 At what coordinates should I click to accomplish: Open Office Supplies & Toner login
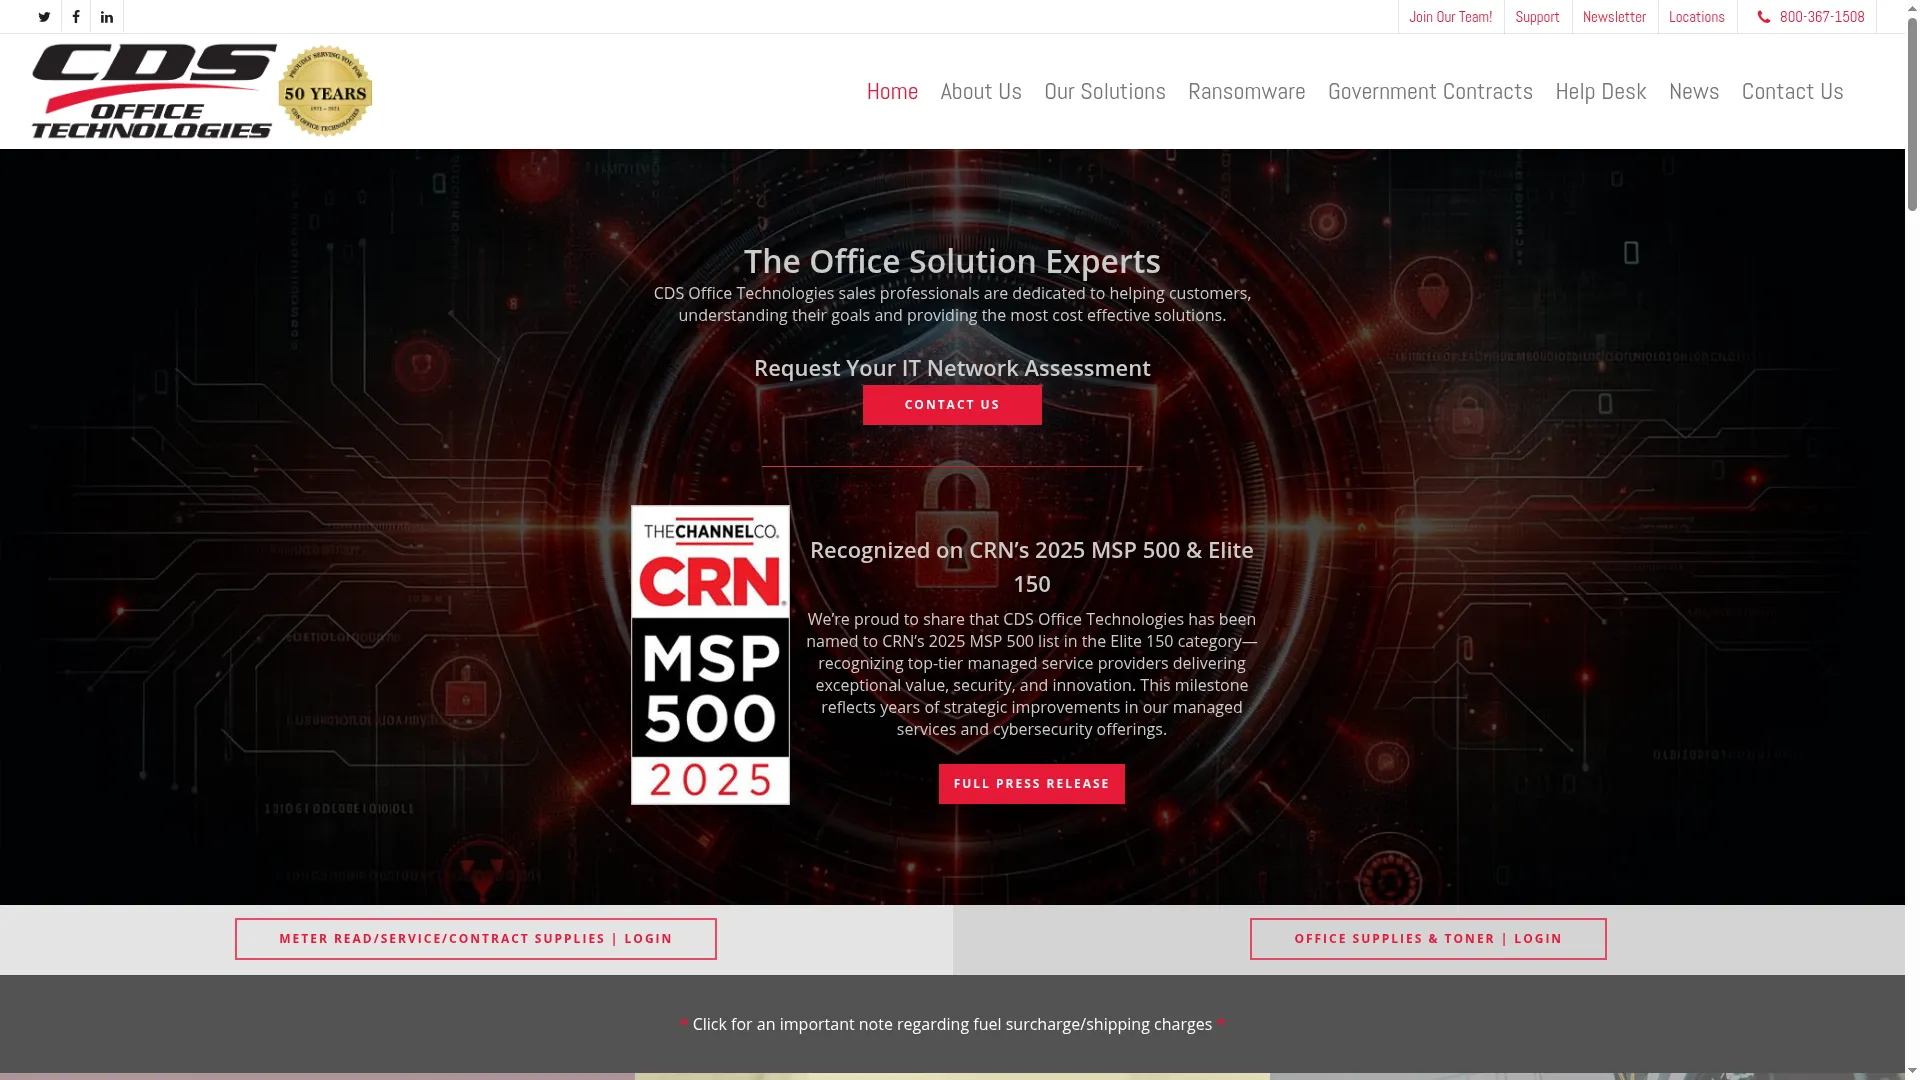[x=1428, y=939]
